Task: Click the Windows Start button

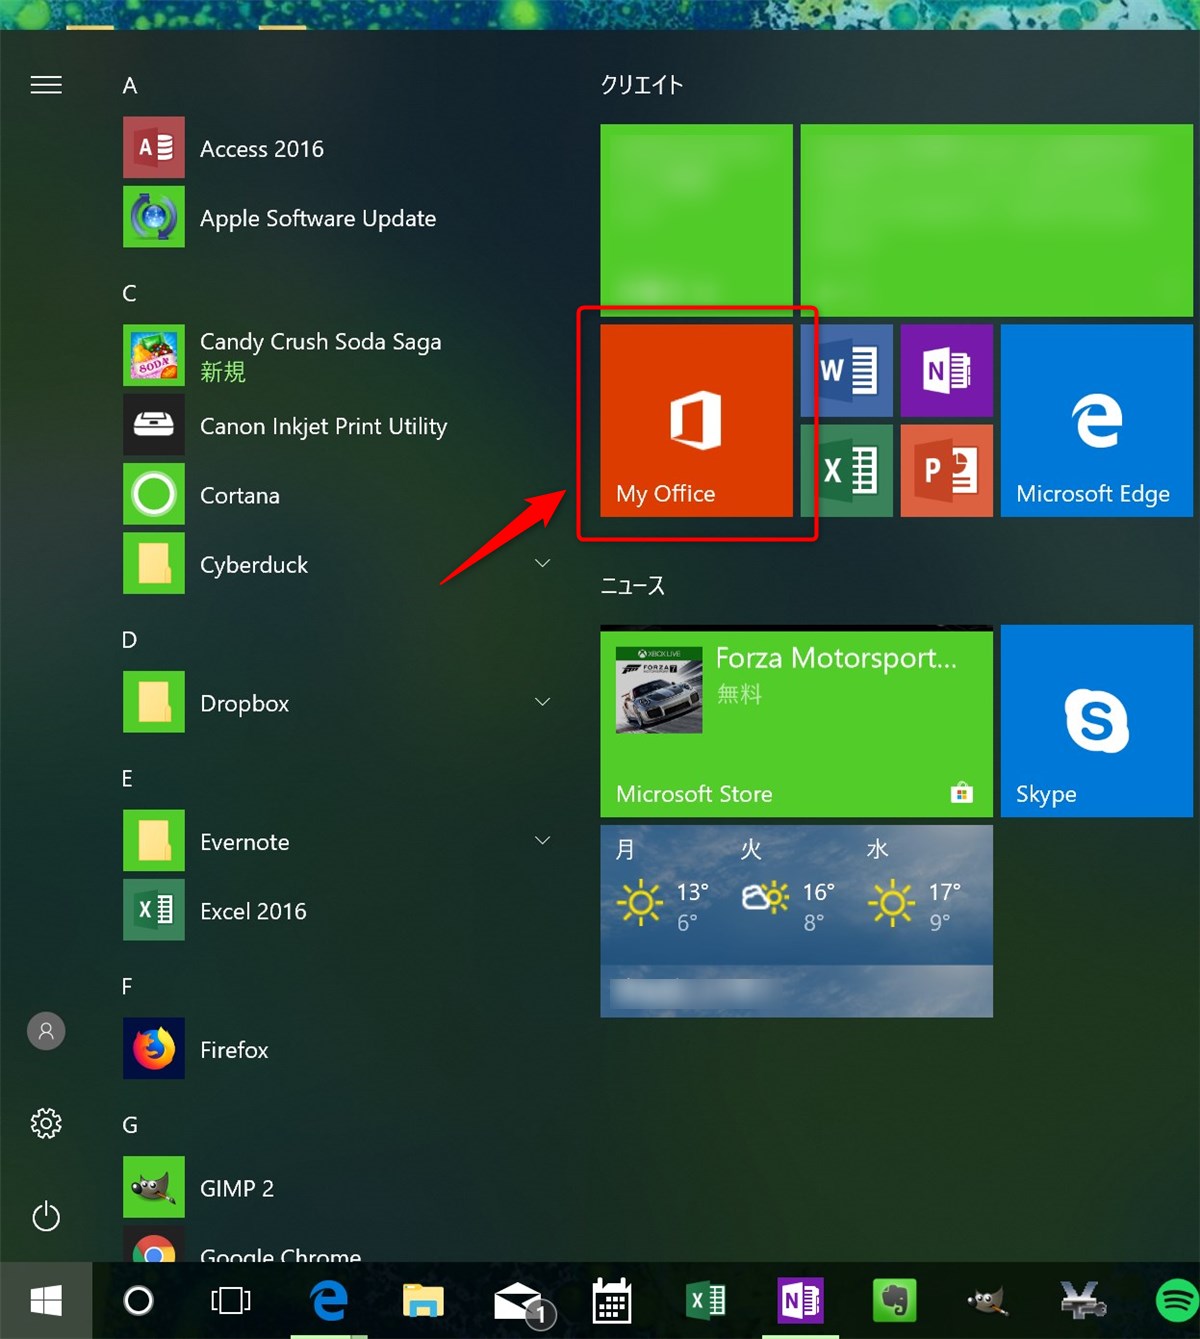Action: tap(46, 1300)
